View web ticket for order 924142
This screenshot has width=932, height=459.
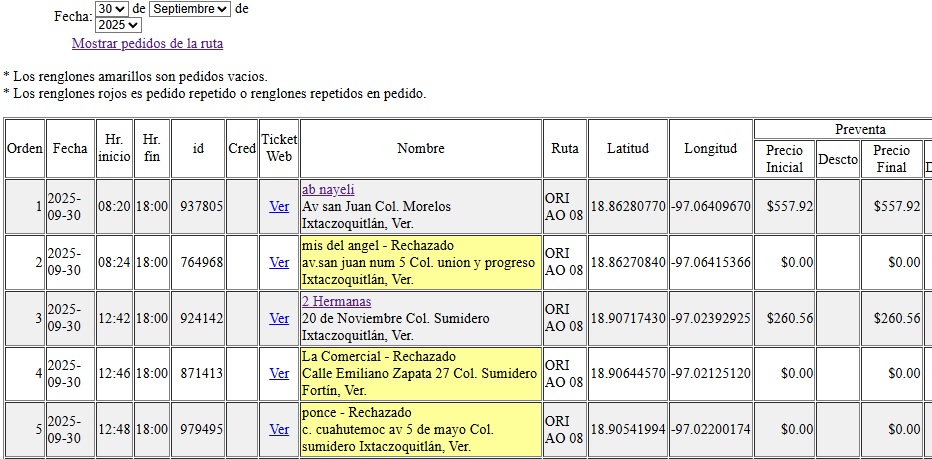[x=279, y=318]
